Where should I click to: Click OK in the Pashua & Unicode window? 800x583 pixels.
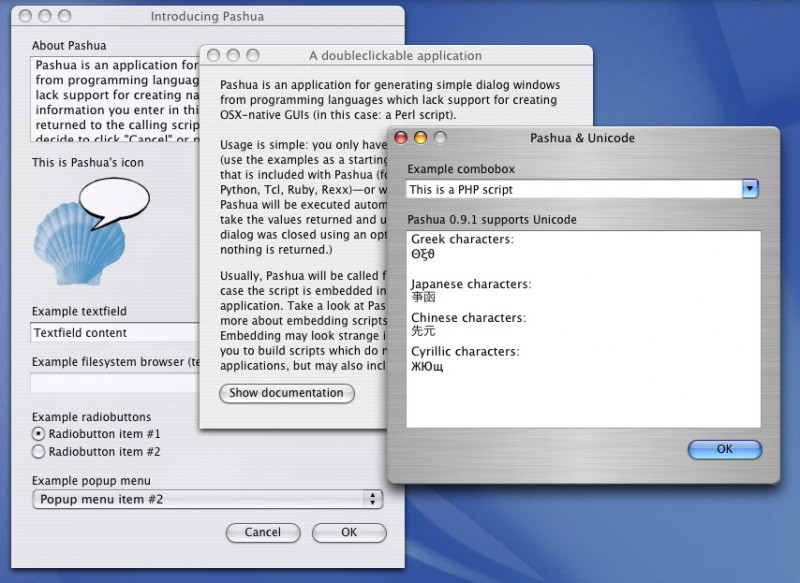724,449
